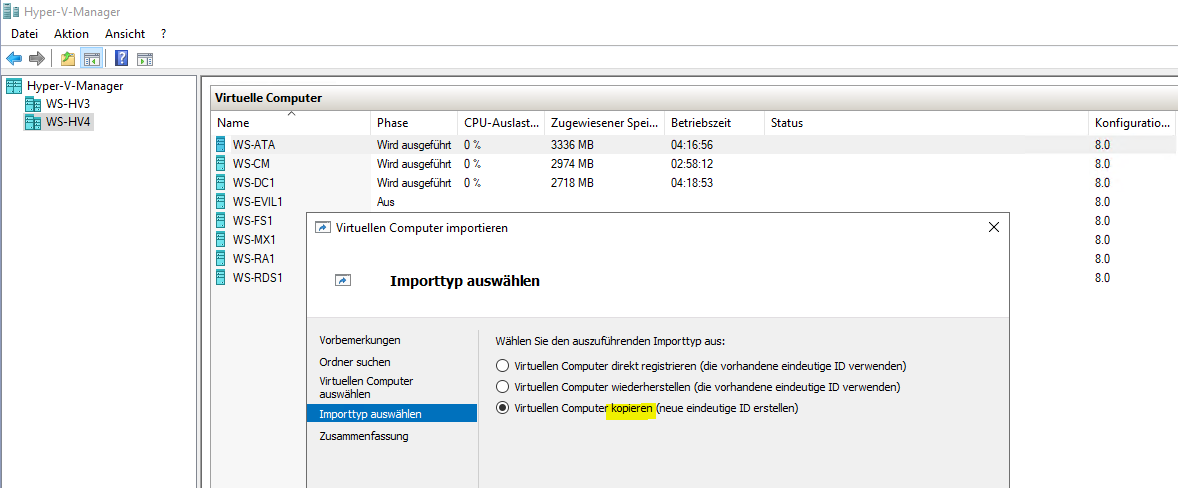This screenshot has height=488, width=1178.
Task: Click the Forward arrow toolbar icon
Action: 36,59
